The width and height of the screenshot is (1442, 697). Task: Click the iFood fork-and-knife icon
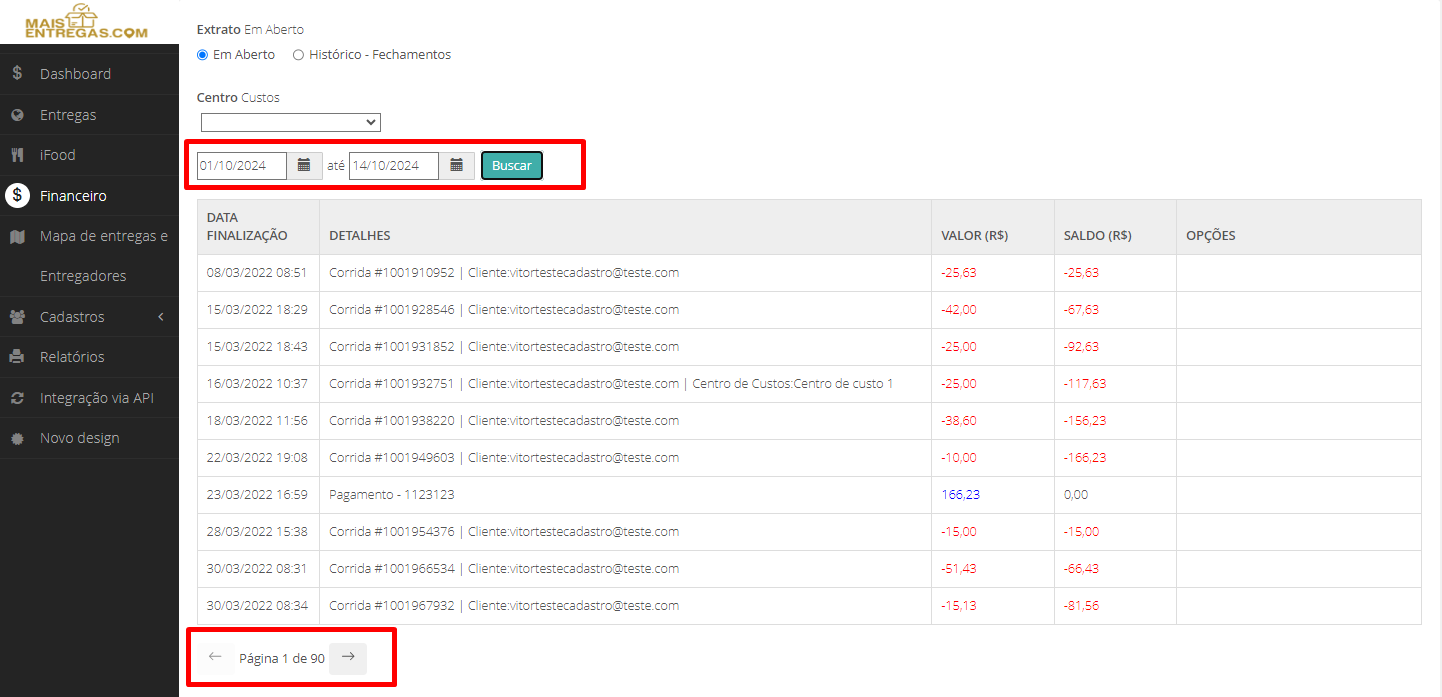[x=17, y=155]
